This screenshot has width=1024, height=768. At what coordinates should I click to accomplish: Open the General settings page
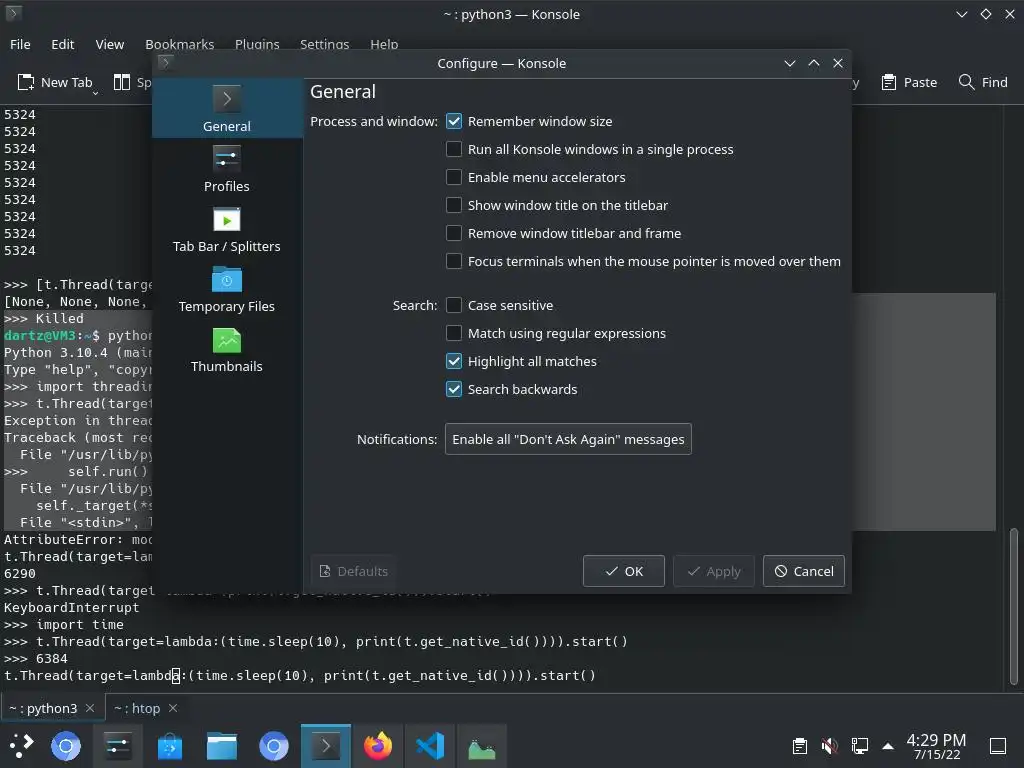click(227, 108)
